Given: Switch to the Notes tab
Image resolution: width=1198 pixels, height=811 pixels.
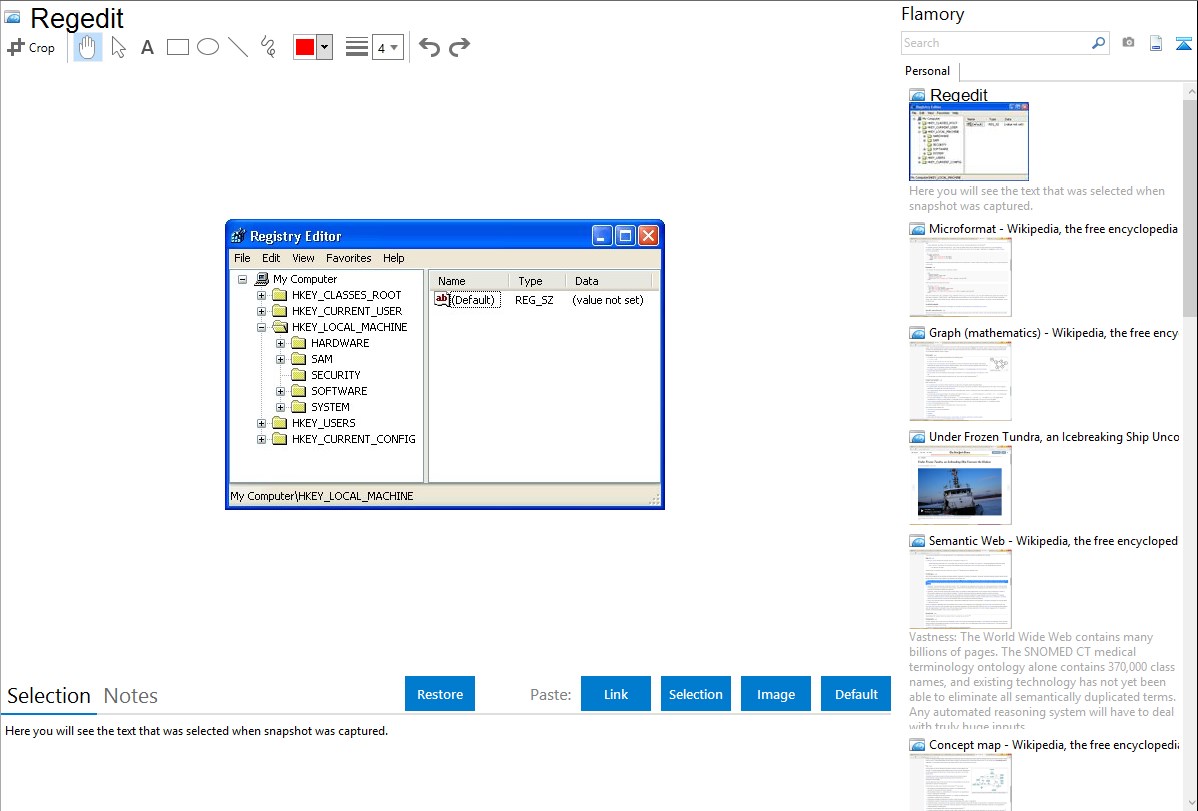Looking at the screenshot, I should point(131,696).
